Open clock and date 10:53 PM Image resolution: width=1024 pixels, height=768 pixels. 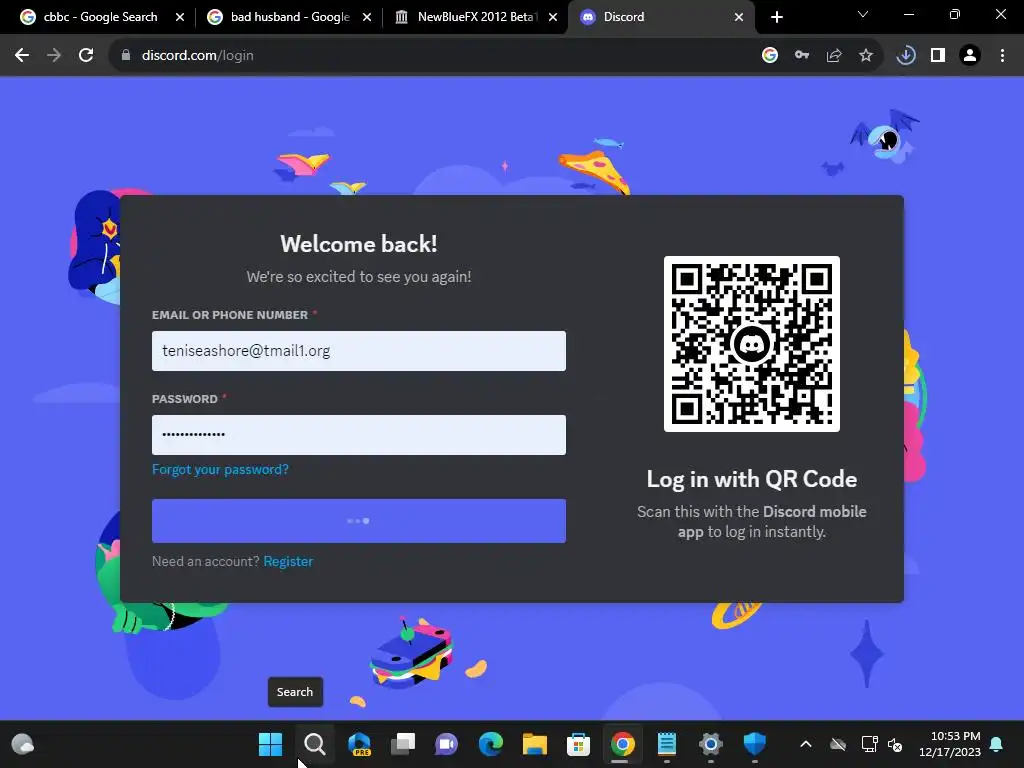tap(950, 744)
